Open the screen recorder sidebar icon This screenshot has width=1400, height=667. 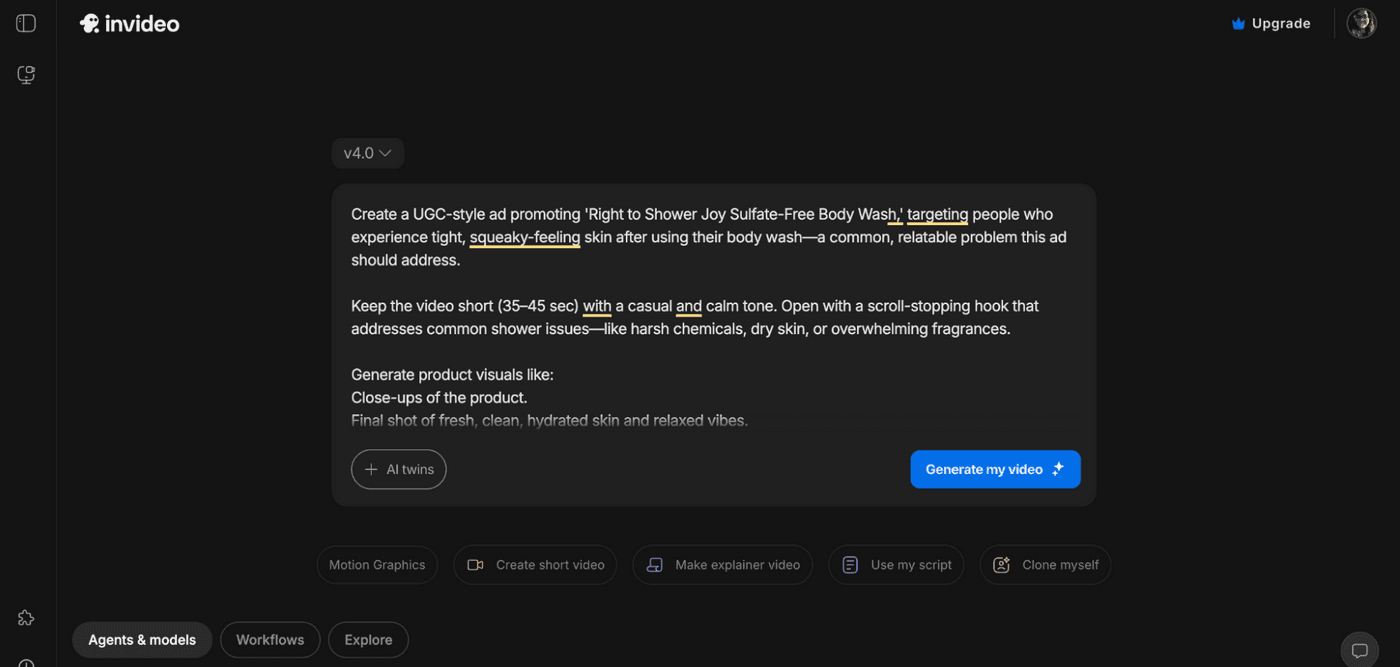(26, 75)
